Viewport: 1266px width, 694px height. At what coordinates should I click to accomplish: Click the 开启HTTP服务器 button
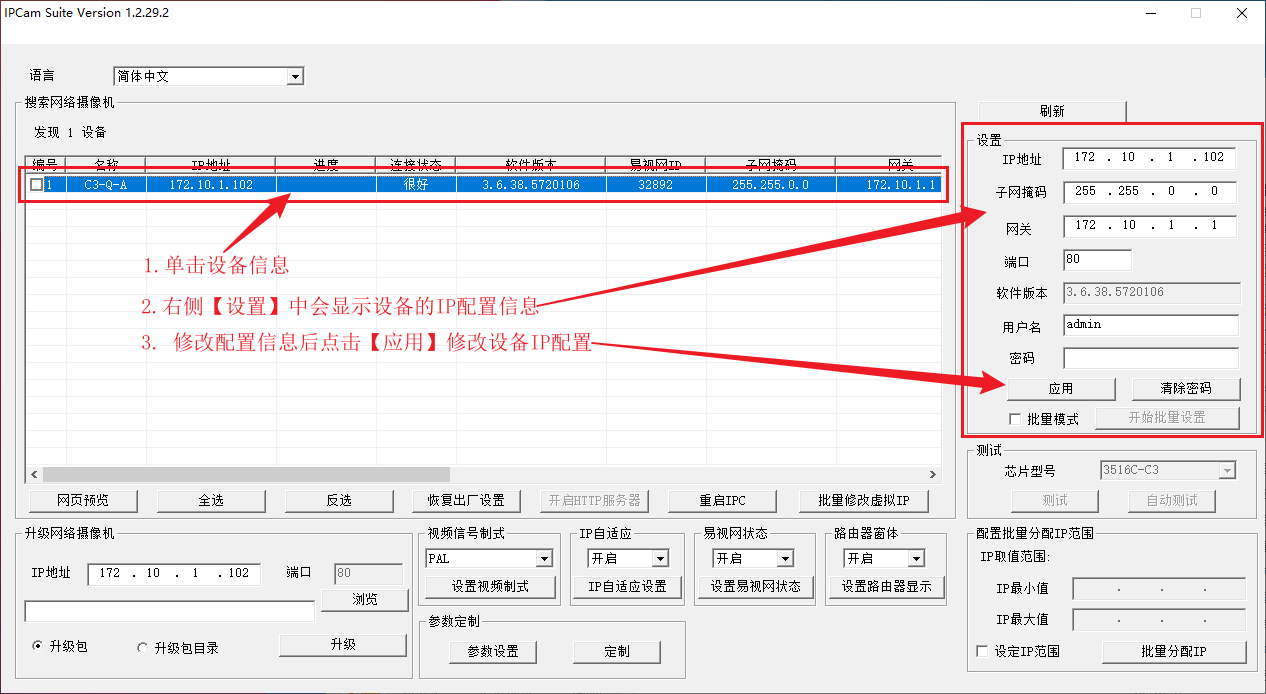[x=594, y=500]
